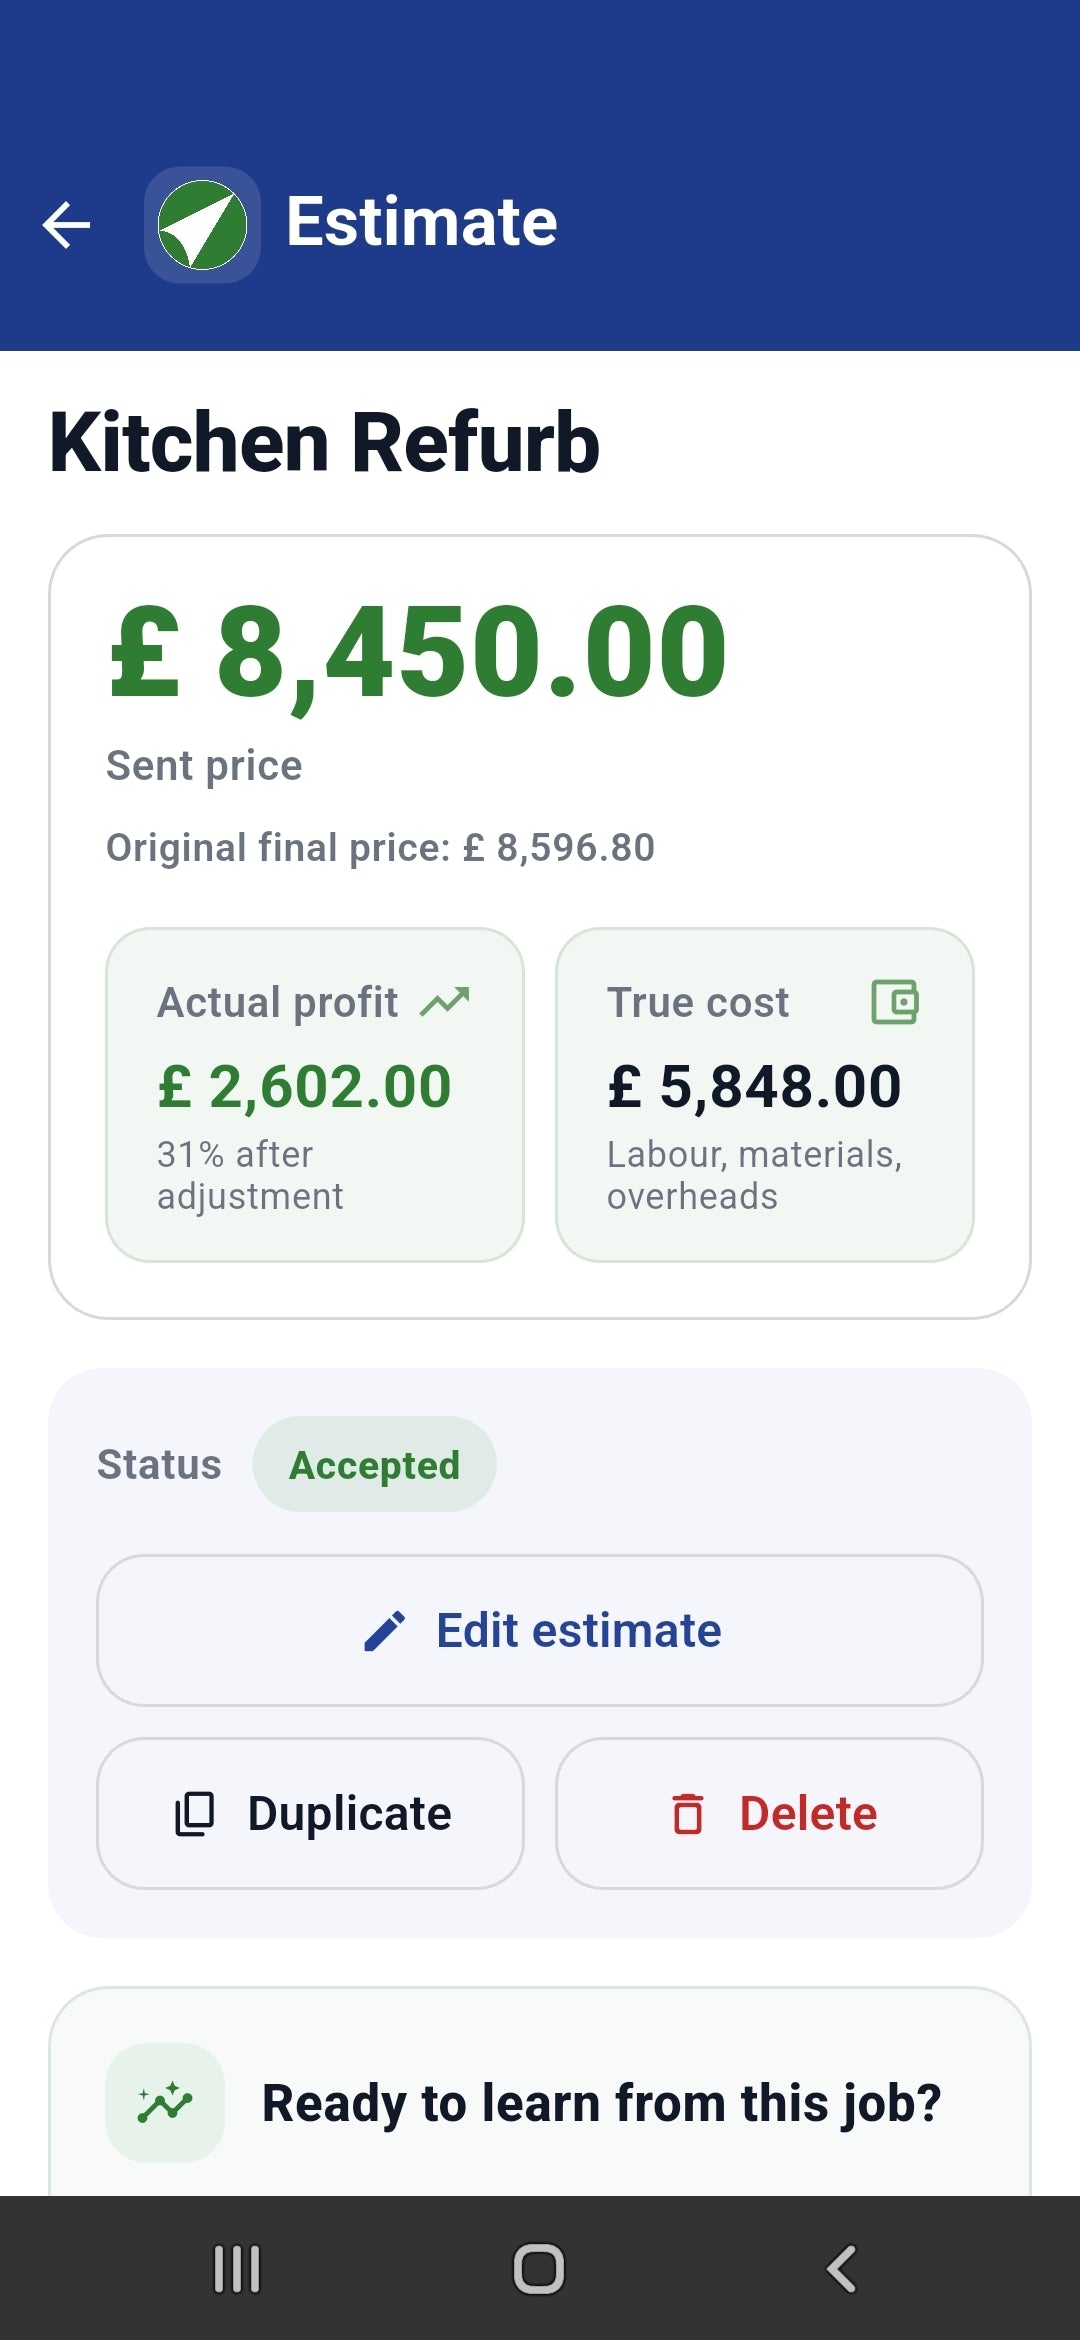Open the Edit estimate button
1080x2340 pixels.
540,1631
